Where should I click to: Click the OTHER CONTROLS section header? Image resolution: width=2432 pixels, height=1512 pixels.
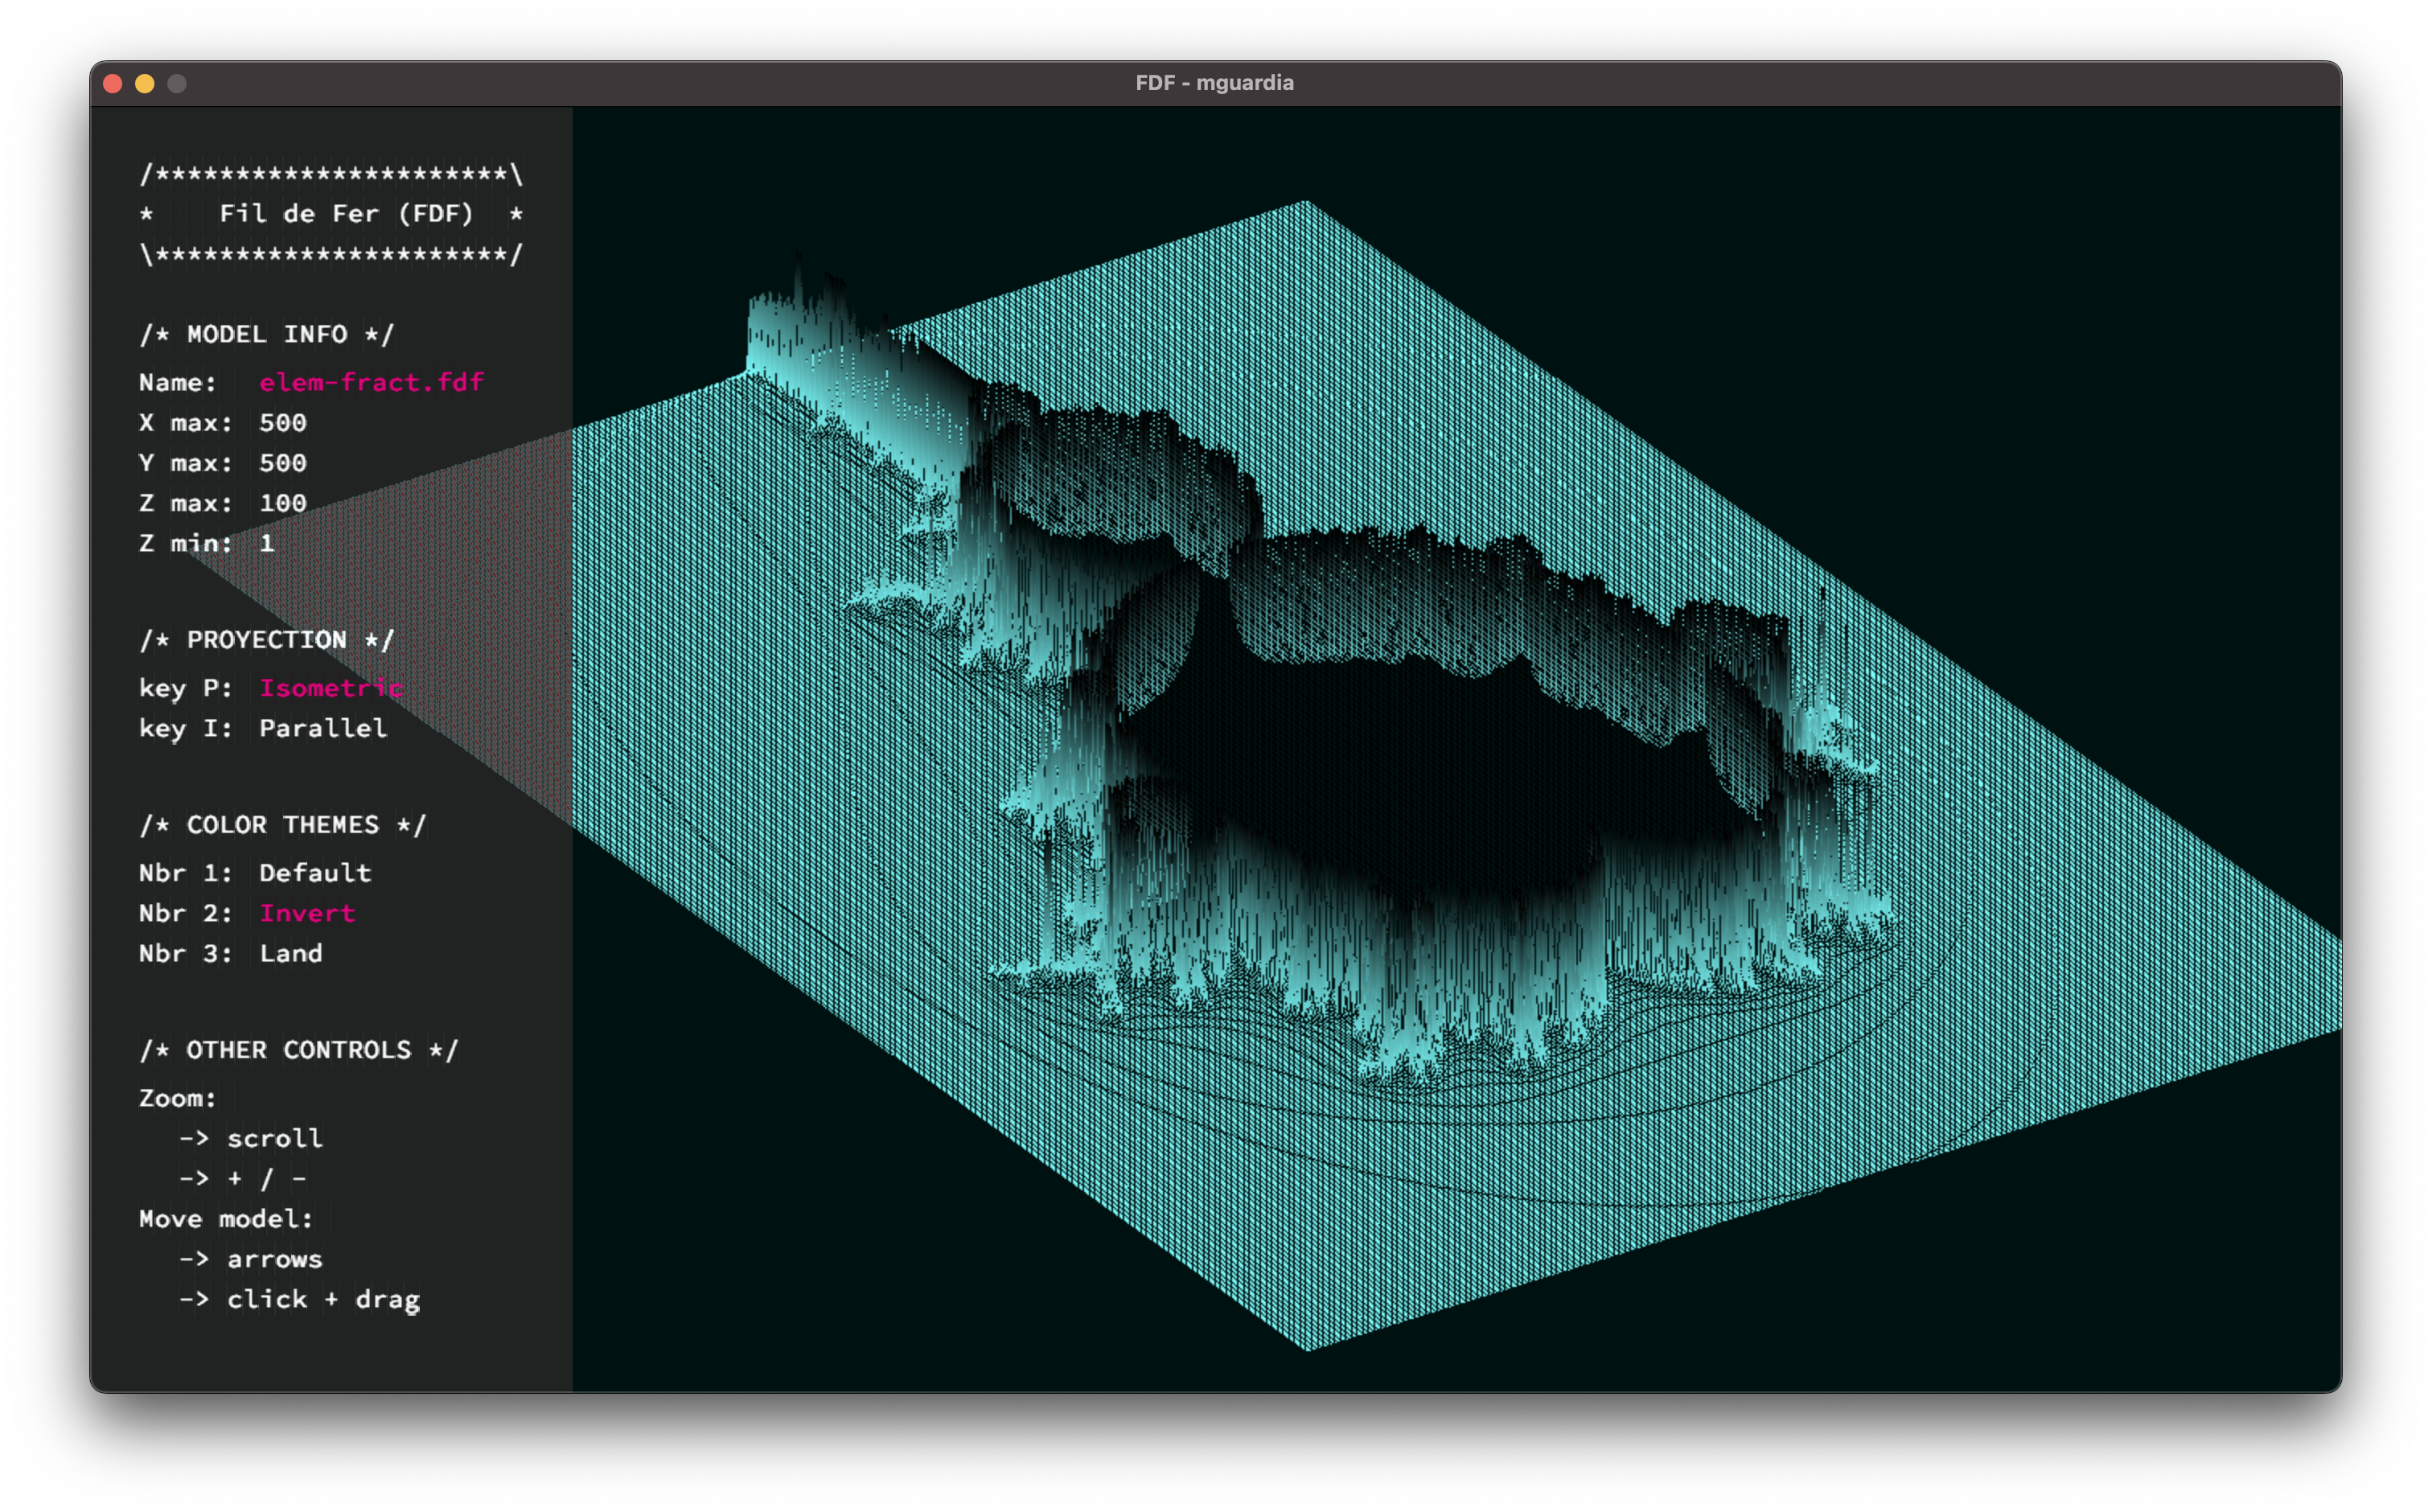click(x=298, y=1050)
